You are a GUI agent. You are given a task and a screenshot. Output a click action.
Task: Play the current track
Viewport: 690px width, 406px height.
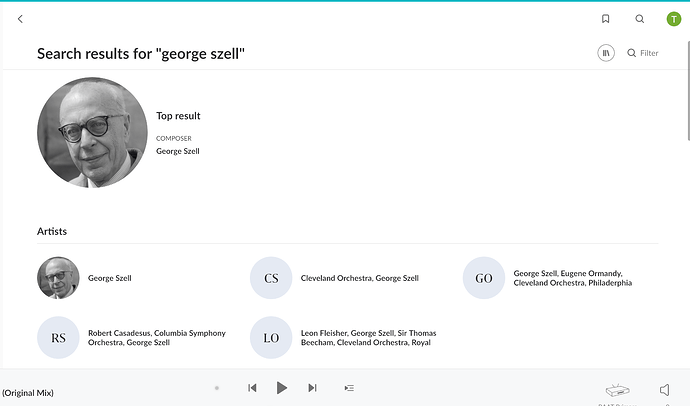[282, 388]
